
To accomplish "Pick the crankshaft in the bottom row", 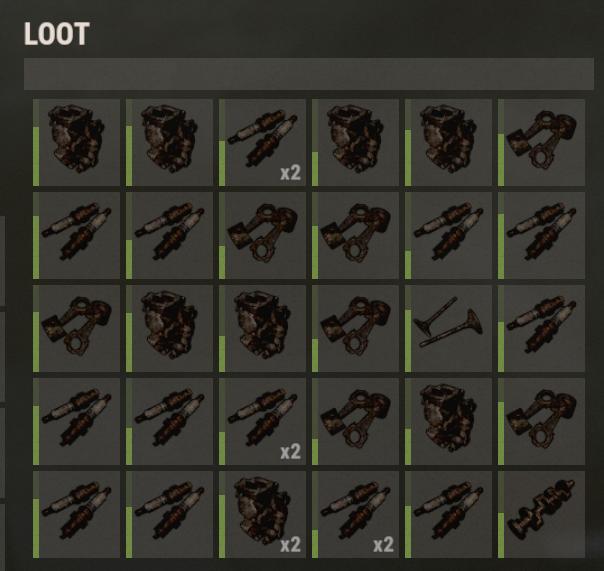I will 541,514.
